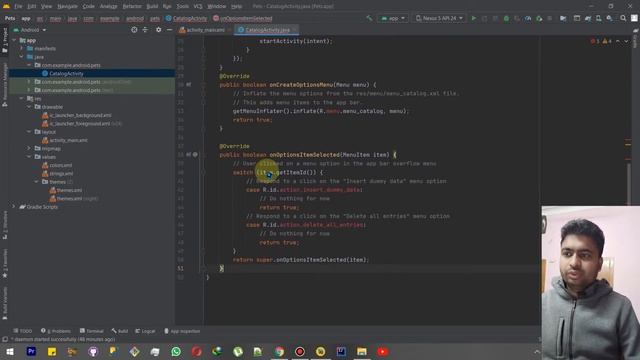The height and width of the screenshot is (360, 640).
Task: Collapse the java folder
Action: [x=22, y=57]
